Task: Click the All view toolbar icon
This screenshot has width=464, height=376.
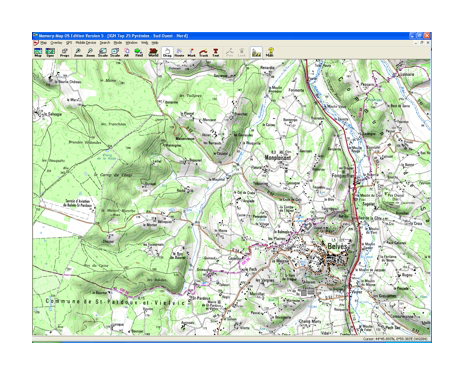Action: (x=127, y=52)
